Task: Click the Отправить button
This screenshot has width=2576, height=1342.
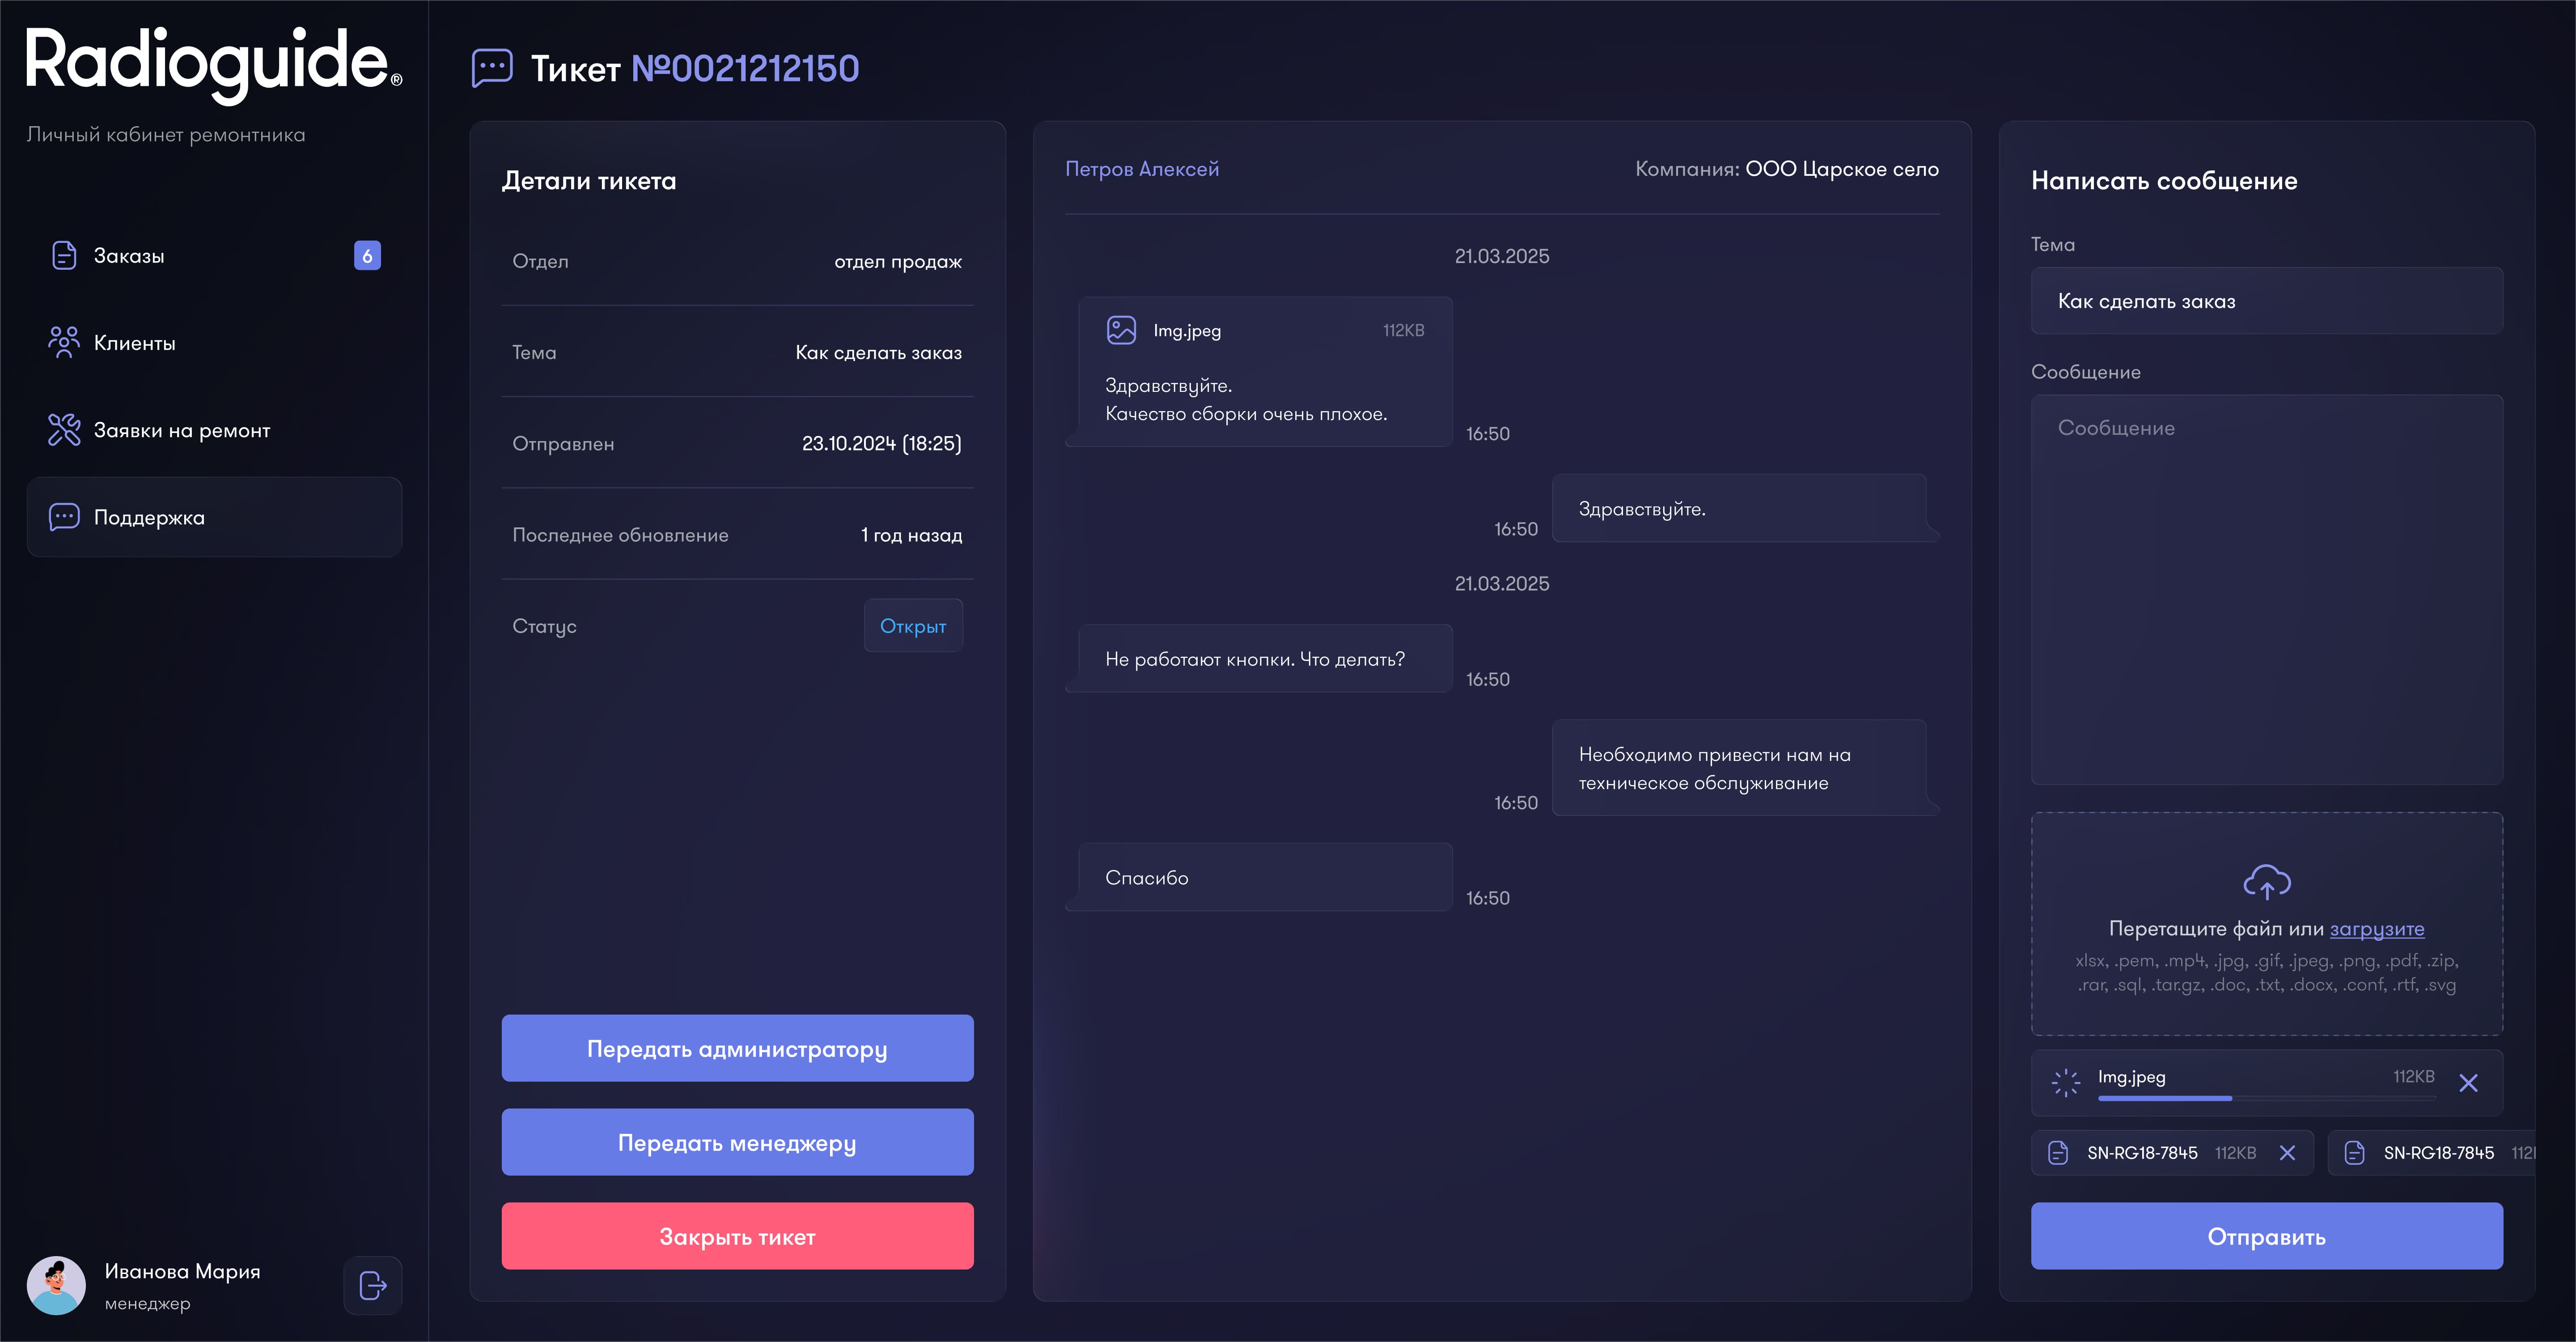Action: (2267, 1237)
